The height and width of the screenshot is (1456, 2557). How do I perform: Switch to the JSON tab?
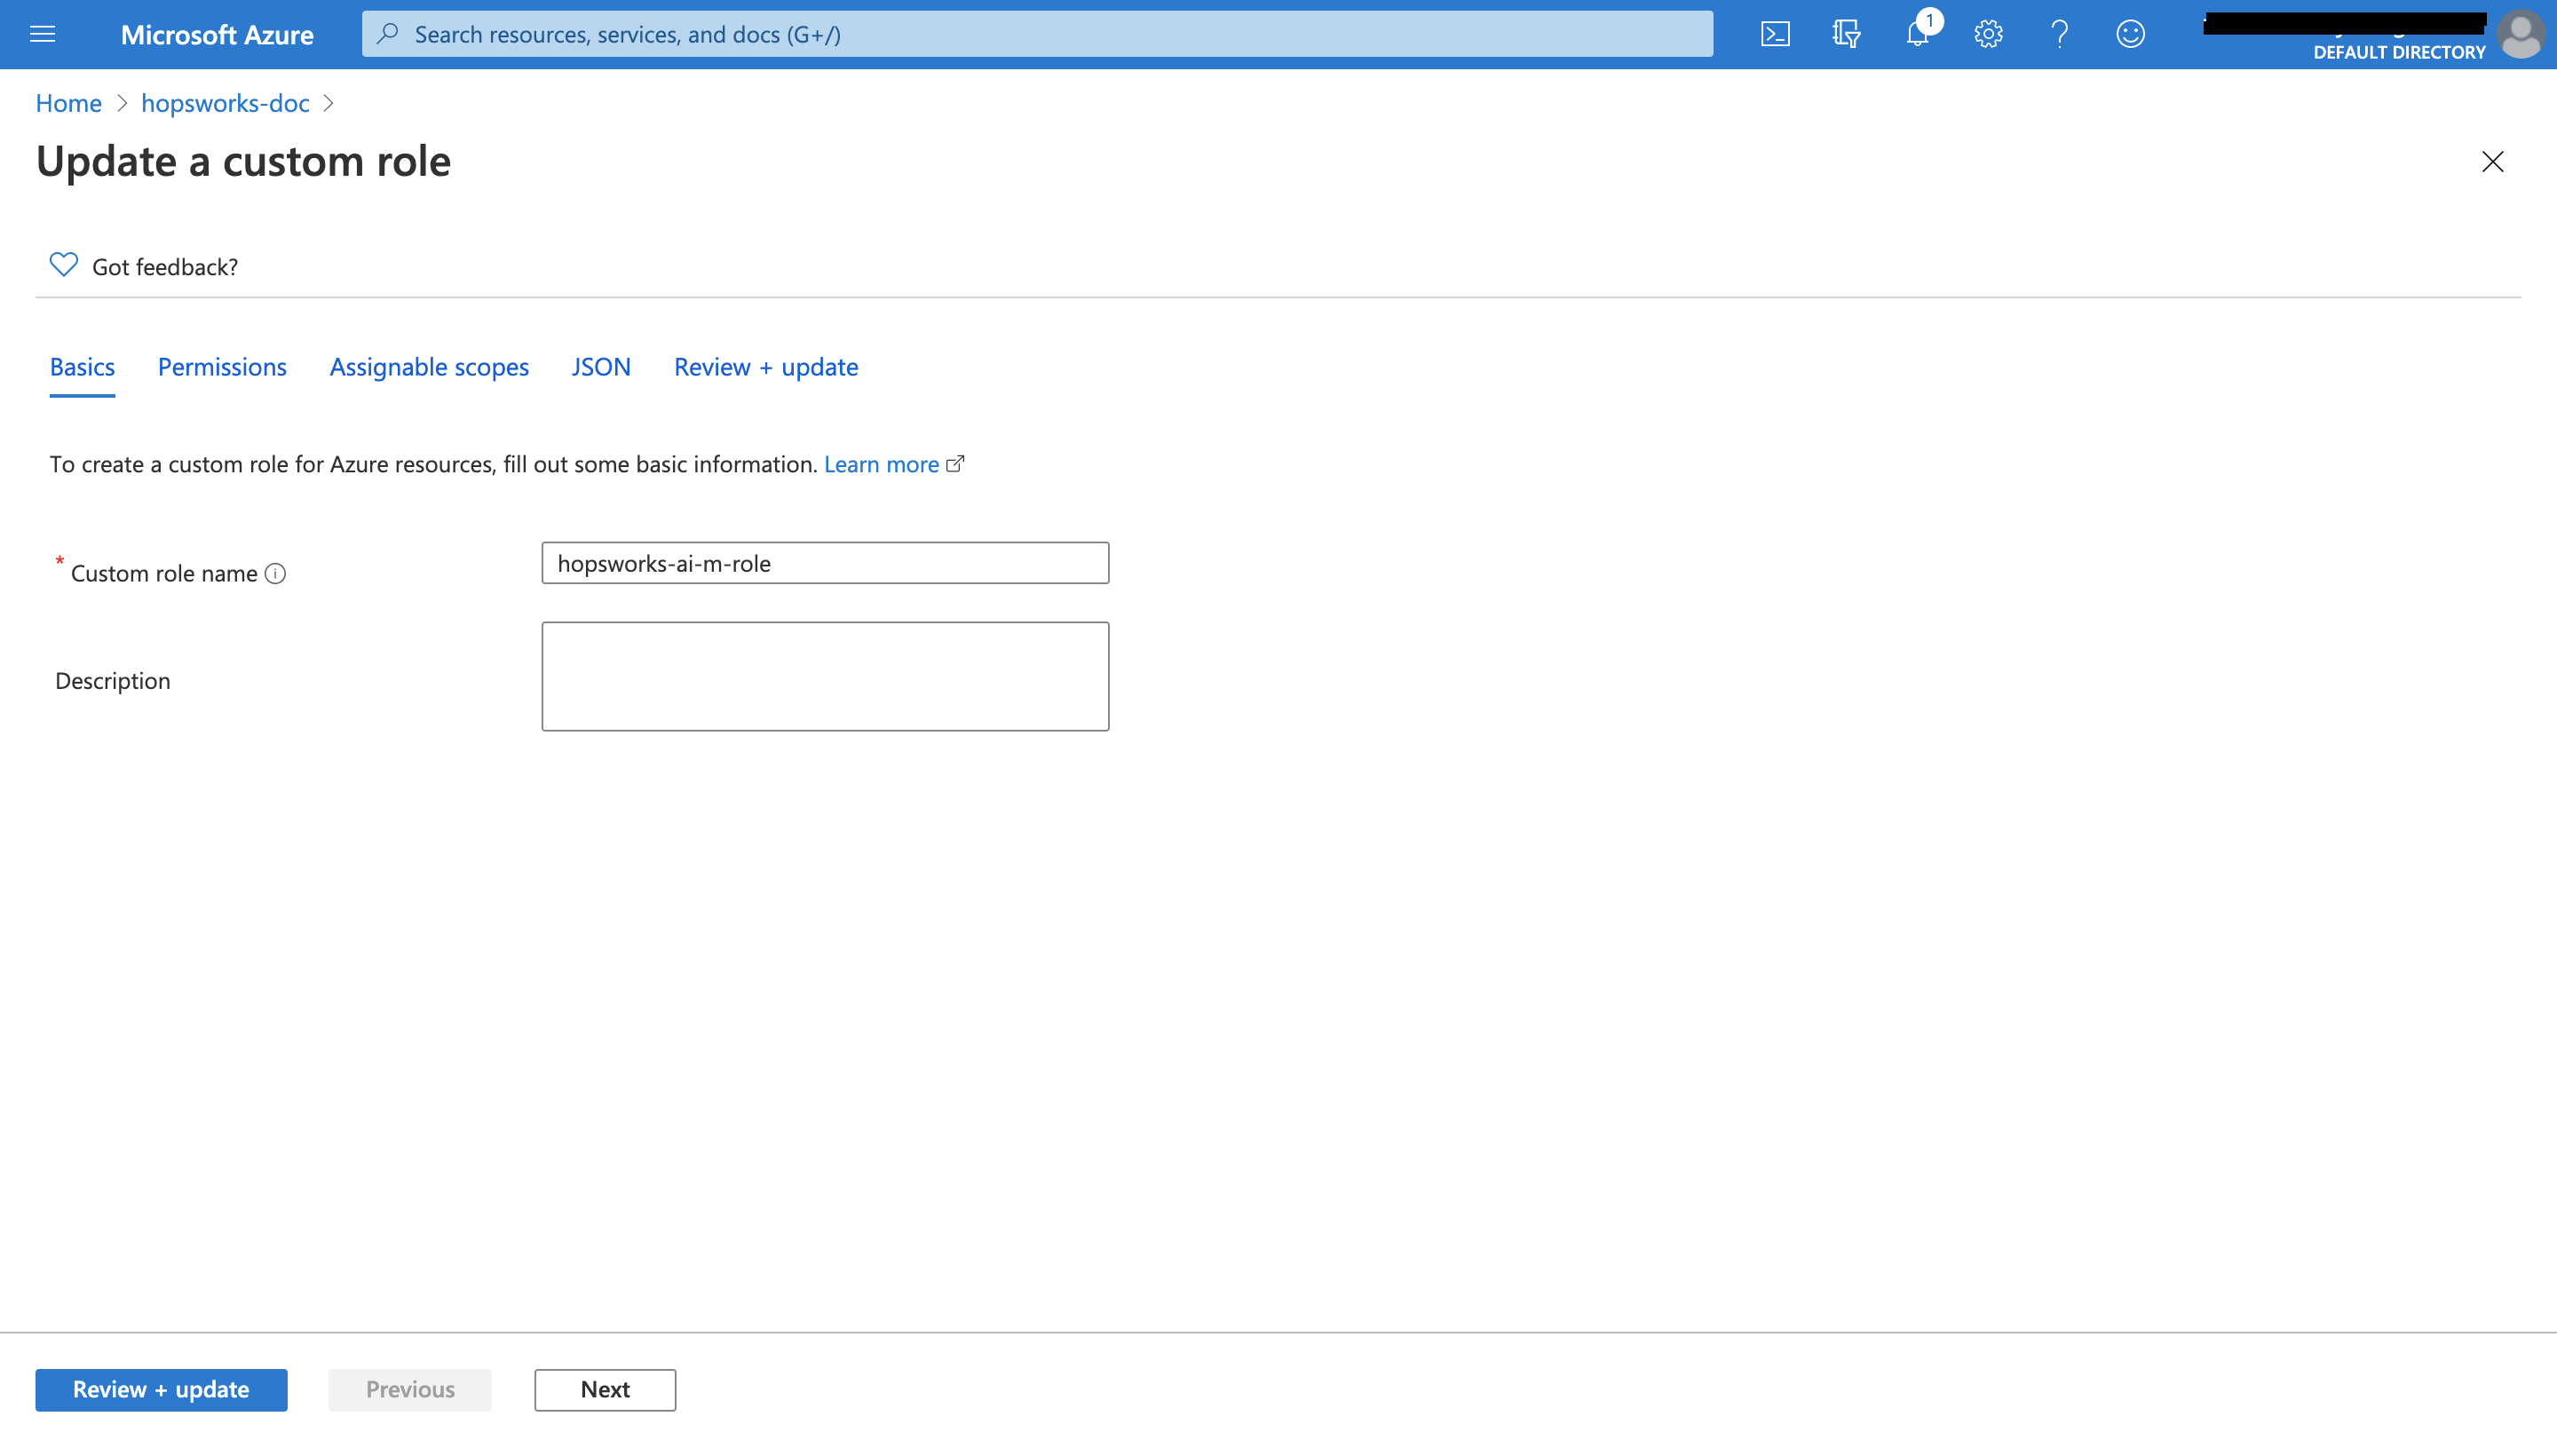pos(600,367)
